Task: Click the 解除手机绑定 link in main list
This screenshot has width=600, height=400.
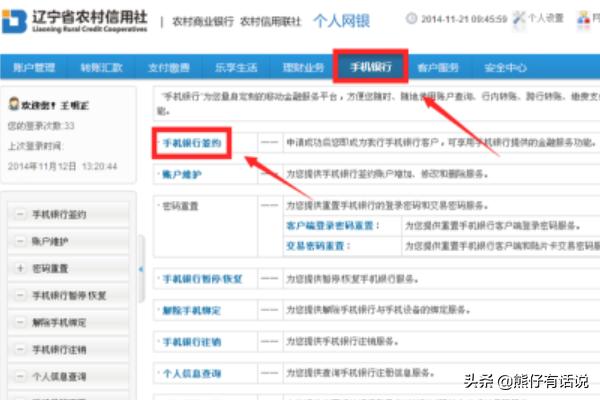Action: point(192,310)
